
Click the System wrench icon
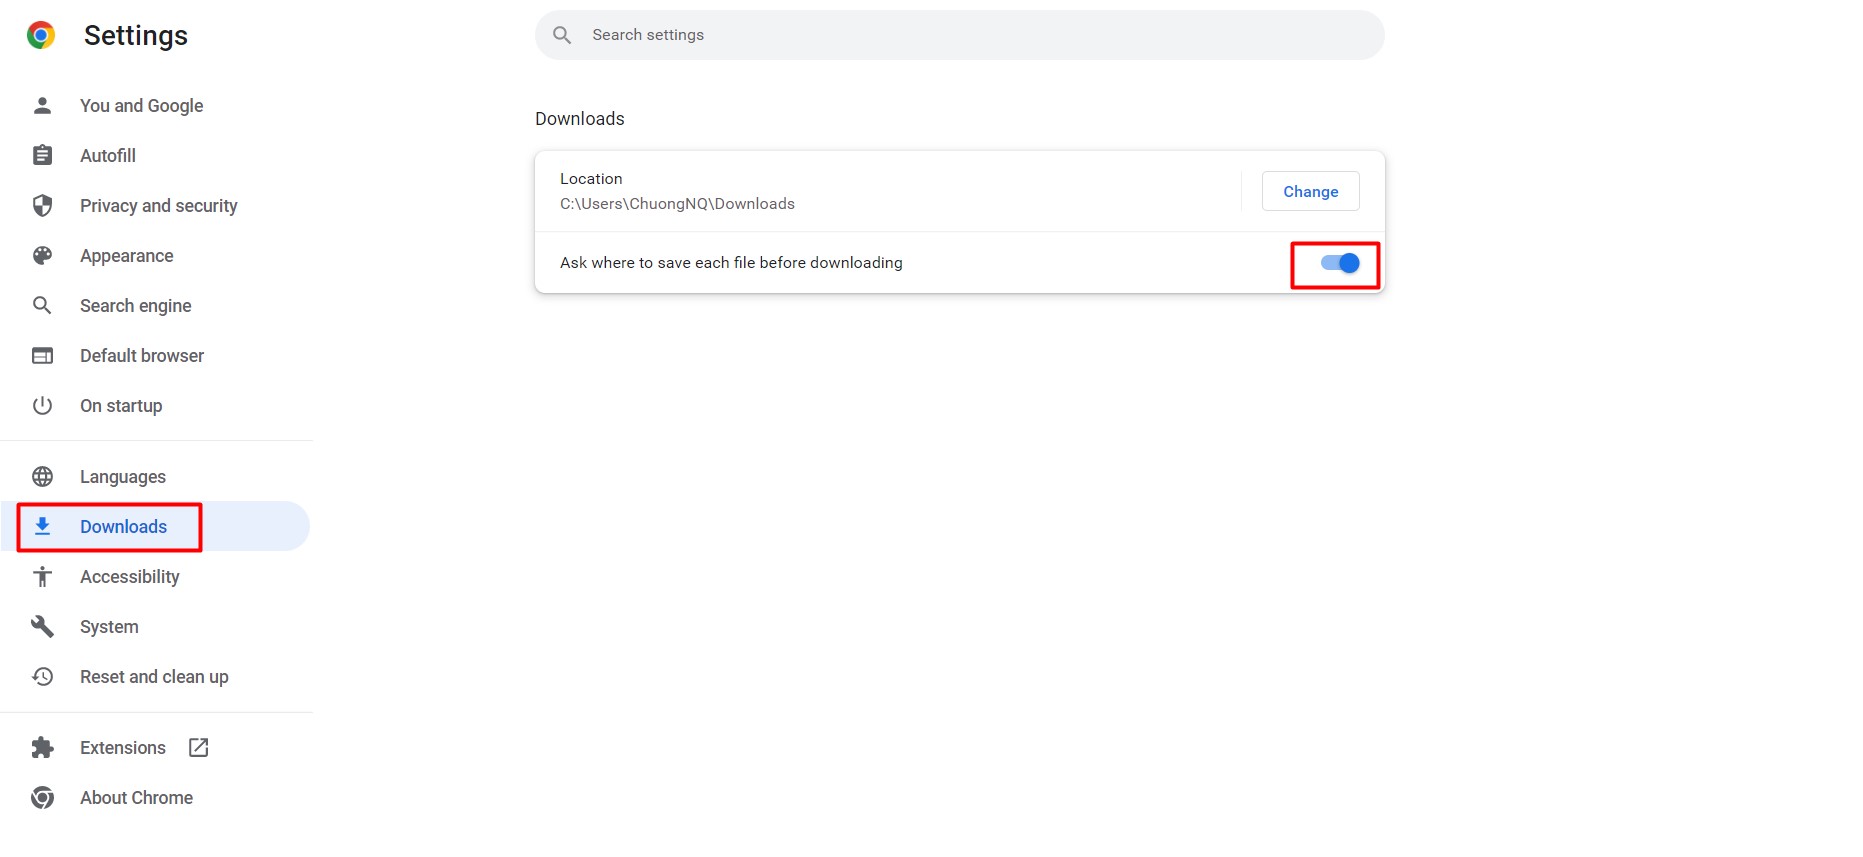click(42, 626)
